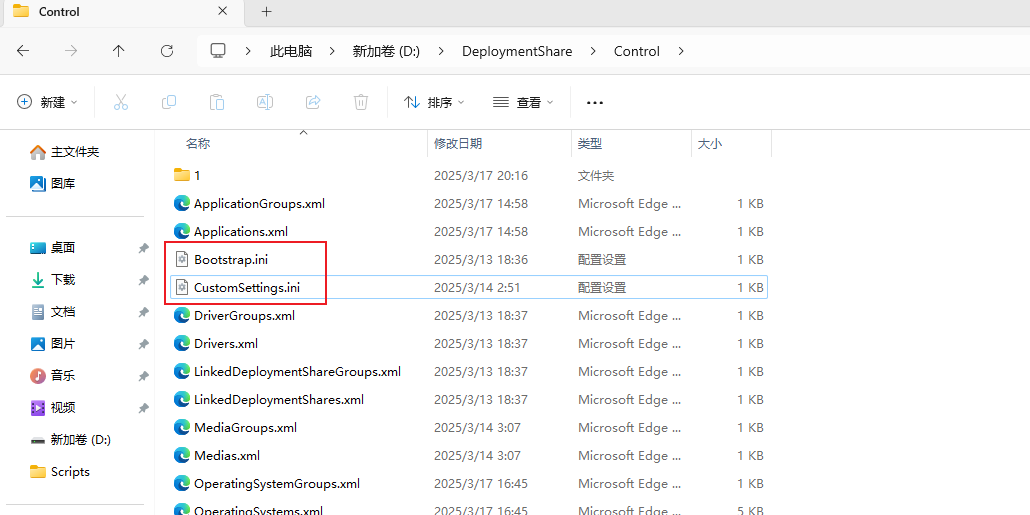1030x515 pixels.
Task: Expand chevron after Control breadcrumb
Action: click(x=681, y=51)
